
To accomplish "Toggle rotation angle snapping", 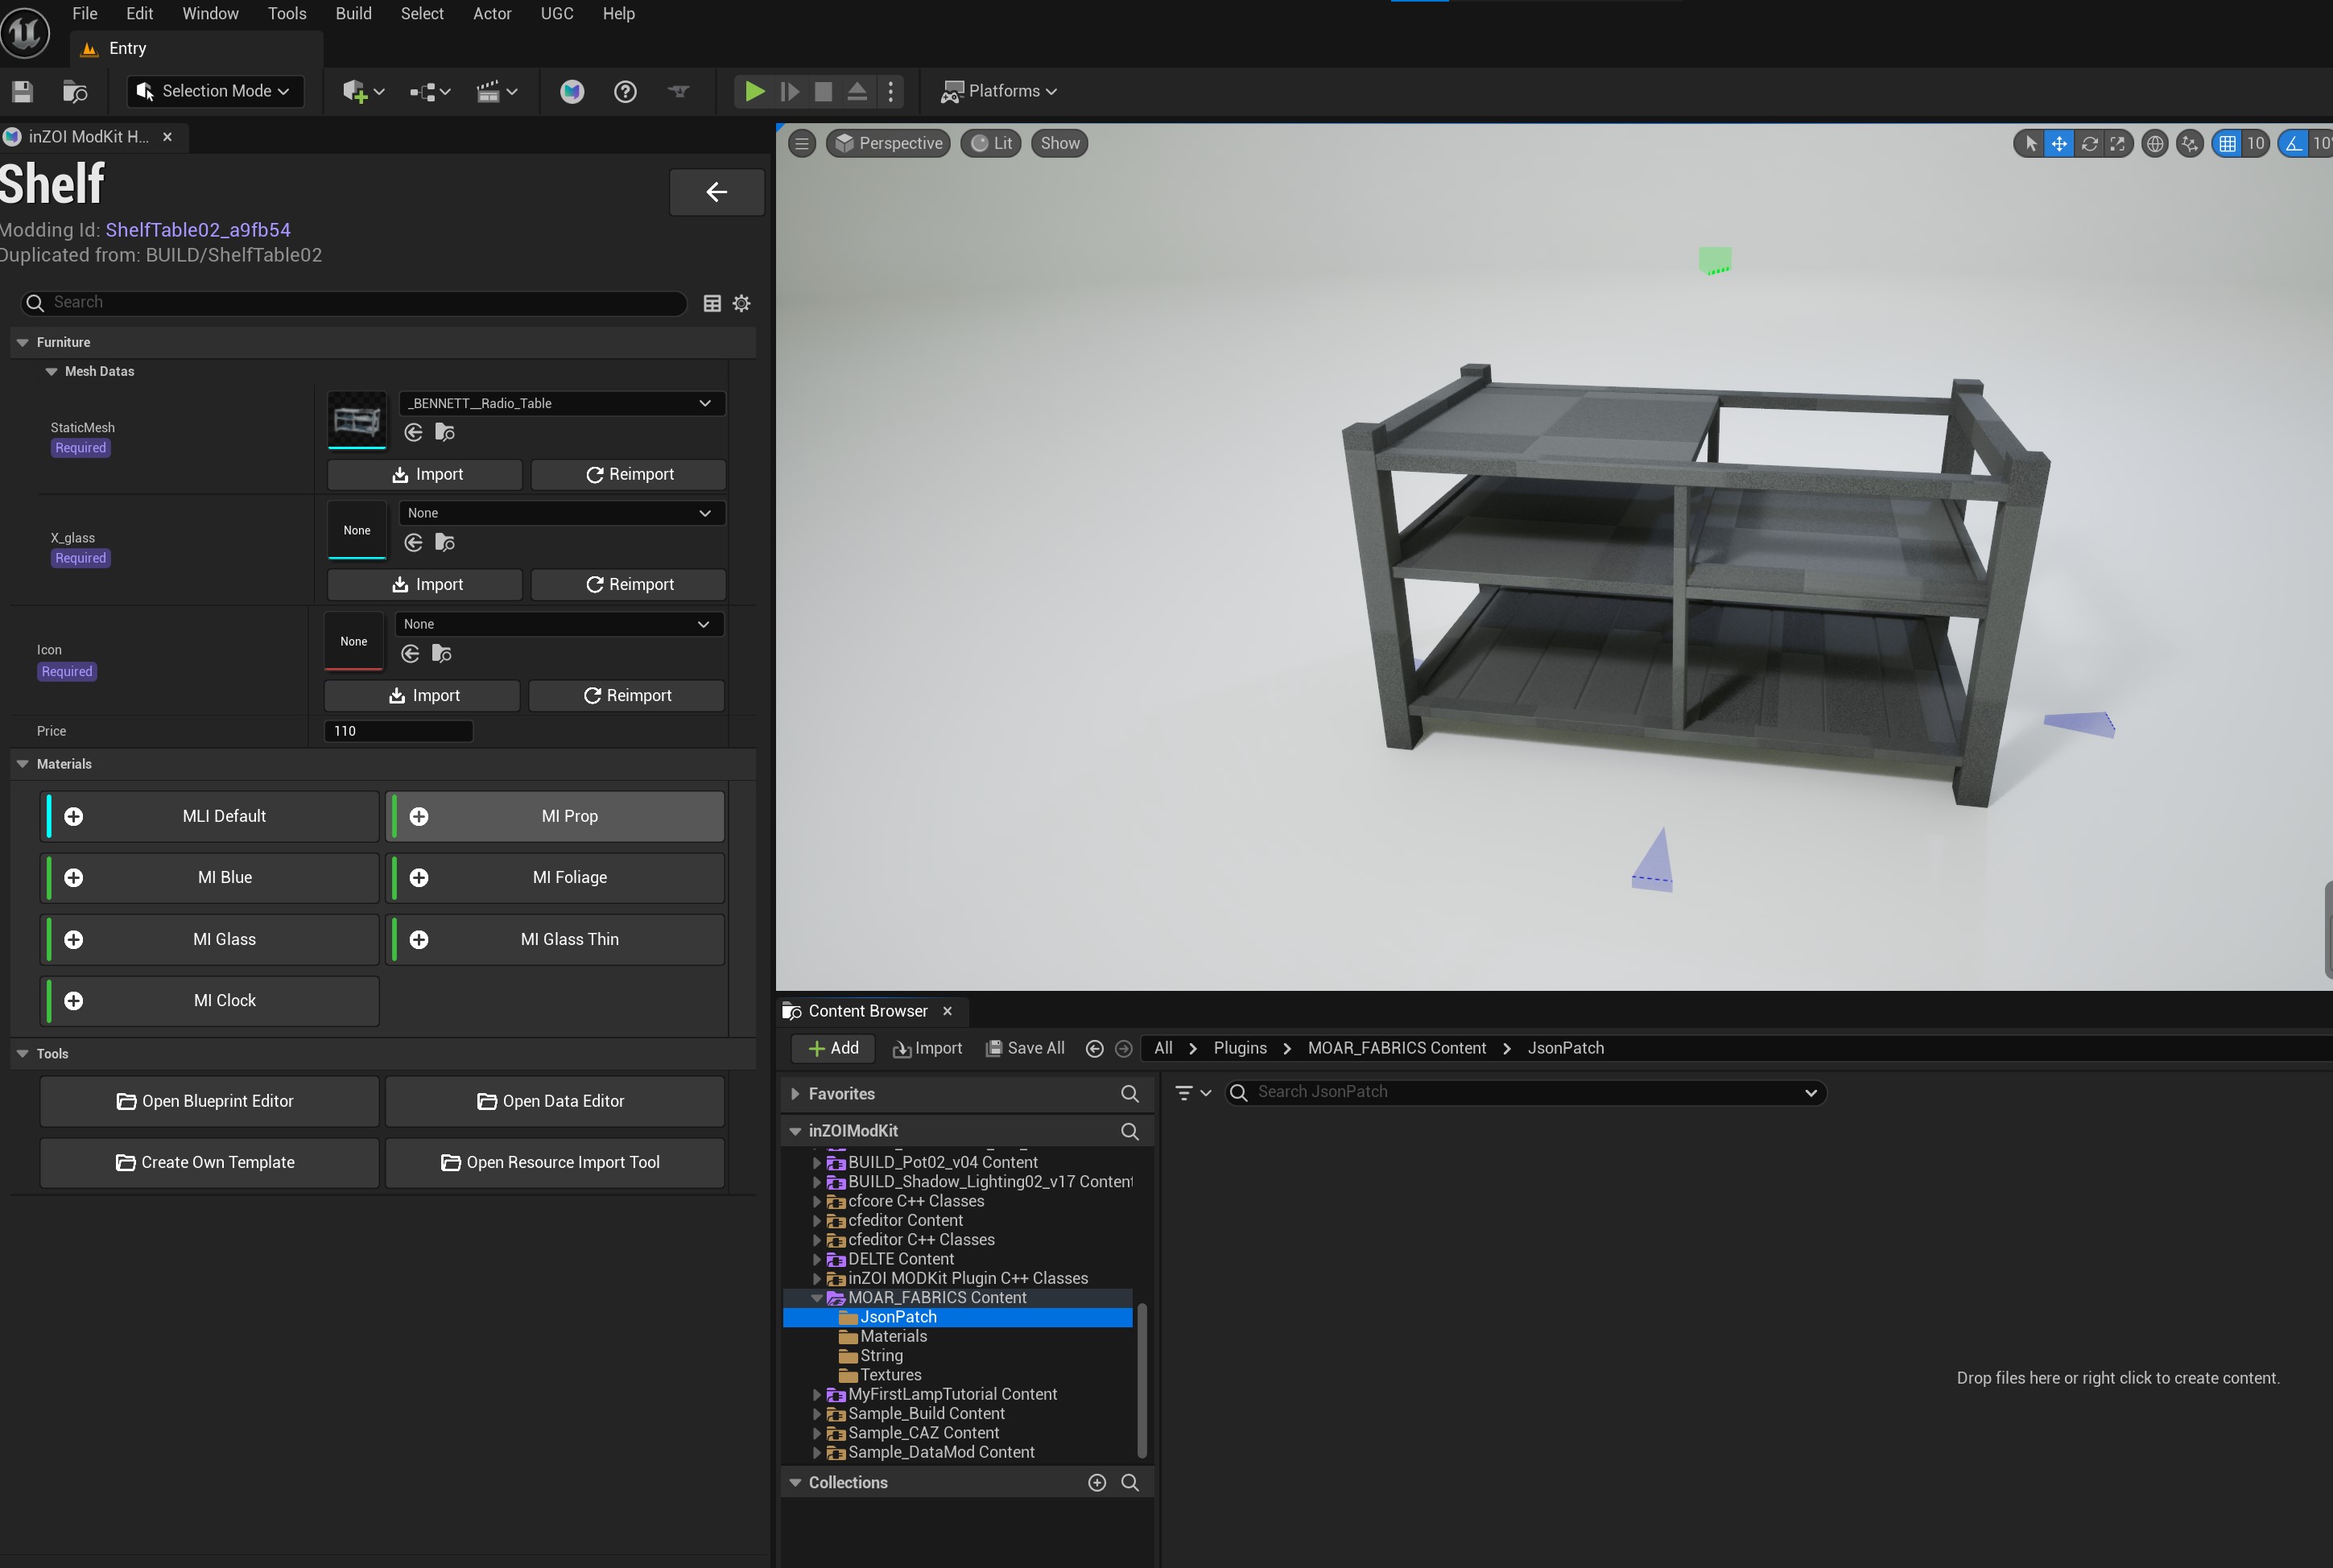I will coord(2293,144).
